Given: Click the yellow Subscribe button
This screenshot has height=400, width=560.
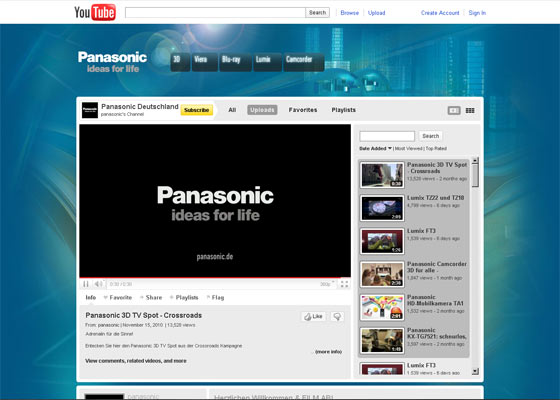Looking at the screenshot, I should (197, 110).
